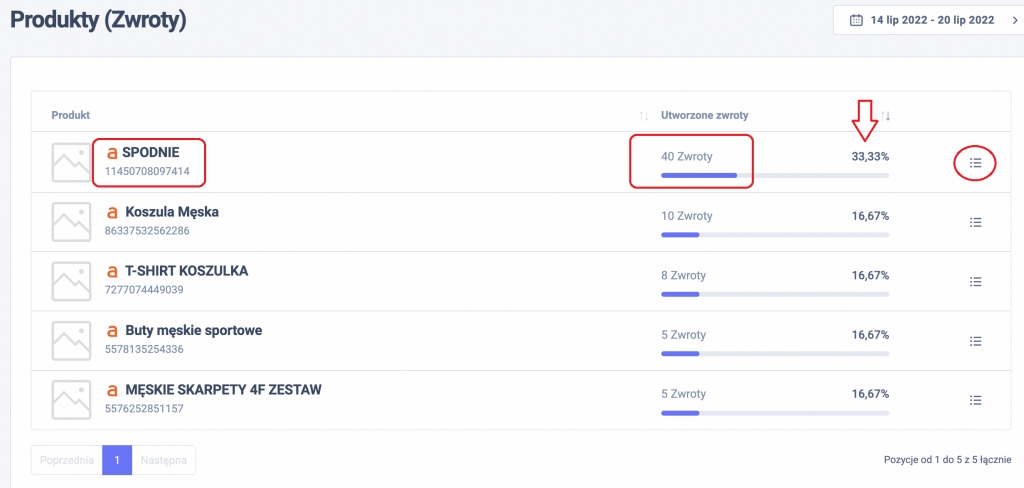Screen dimensions: 1024x488
Task: Select page 1 in pagination
Action: pos(117,460)
